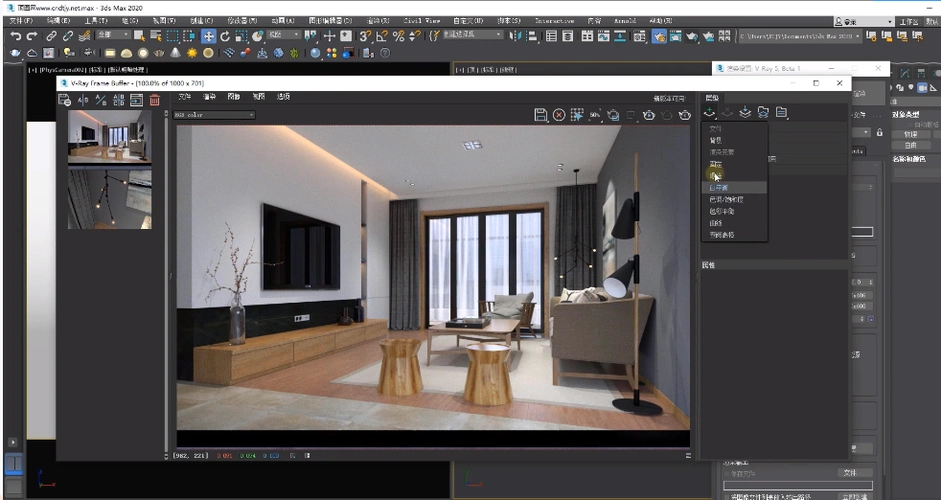Viewport: 941px width, 500px height.
Task: Save current image in V-Ray Frame Buffer
Action: (x=541, y=115)
